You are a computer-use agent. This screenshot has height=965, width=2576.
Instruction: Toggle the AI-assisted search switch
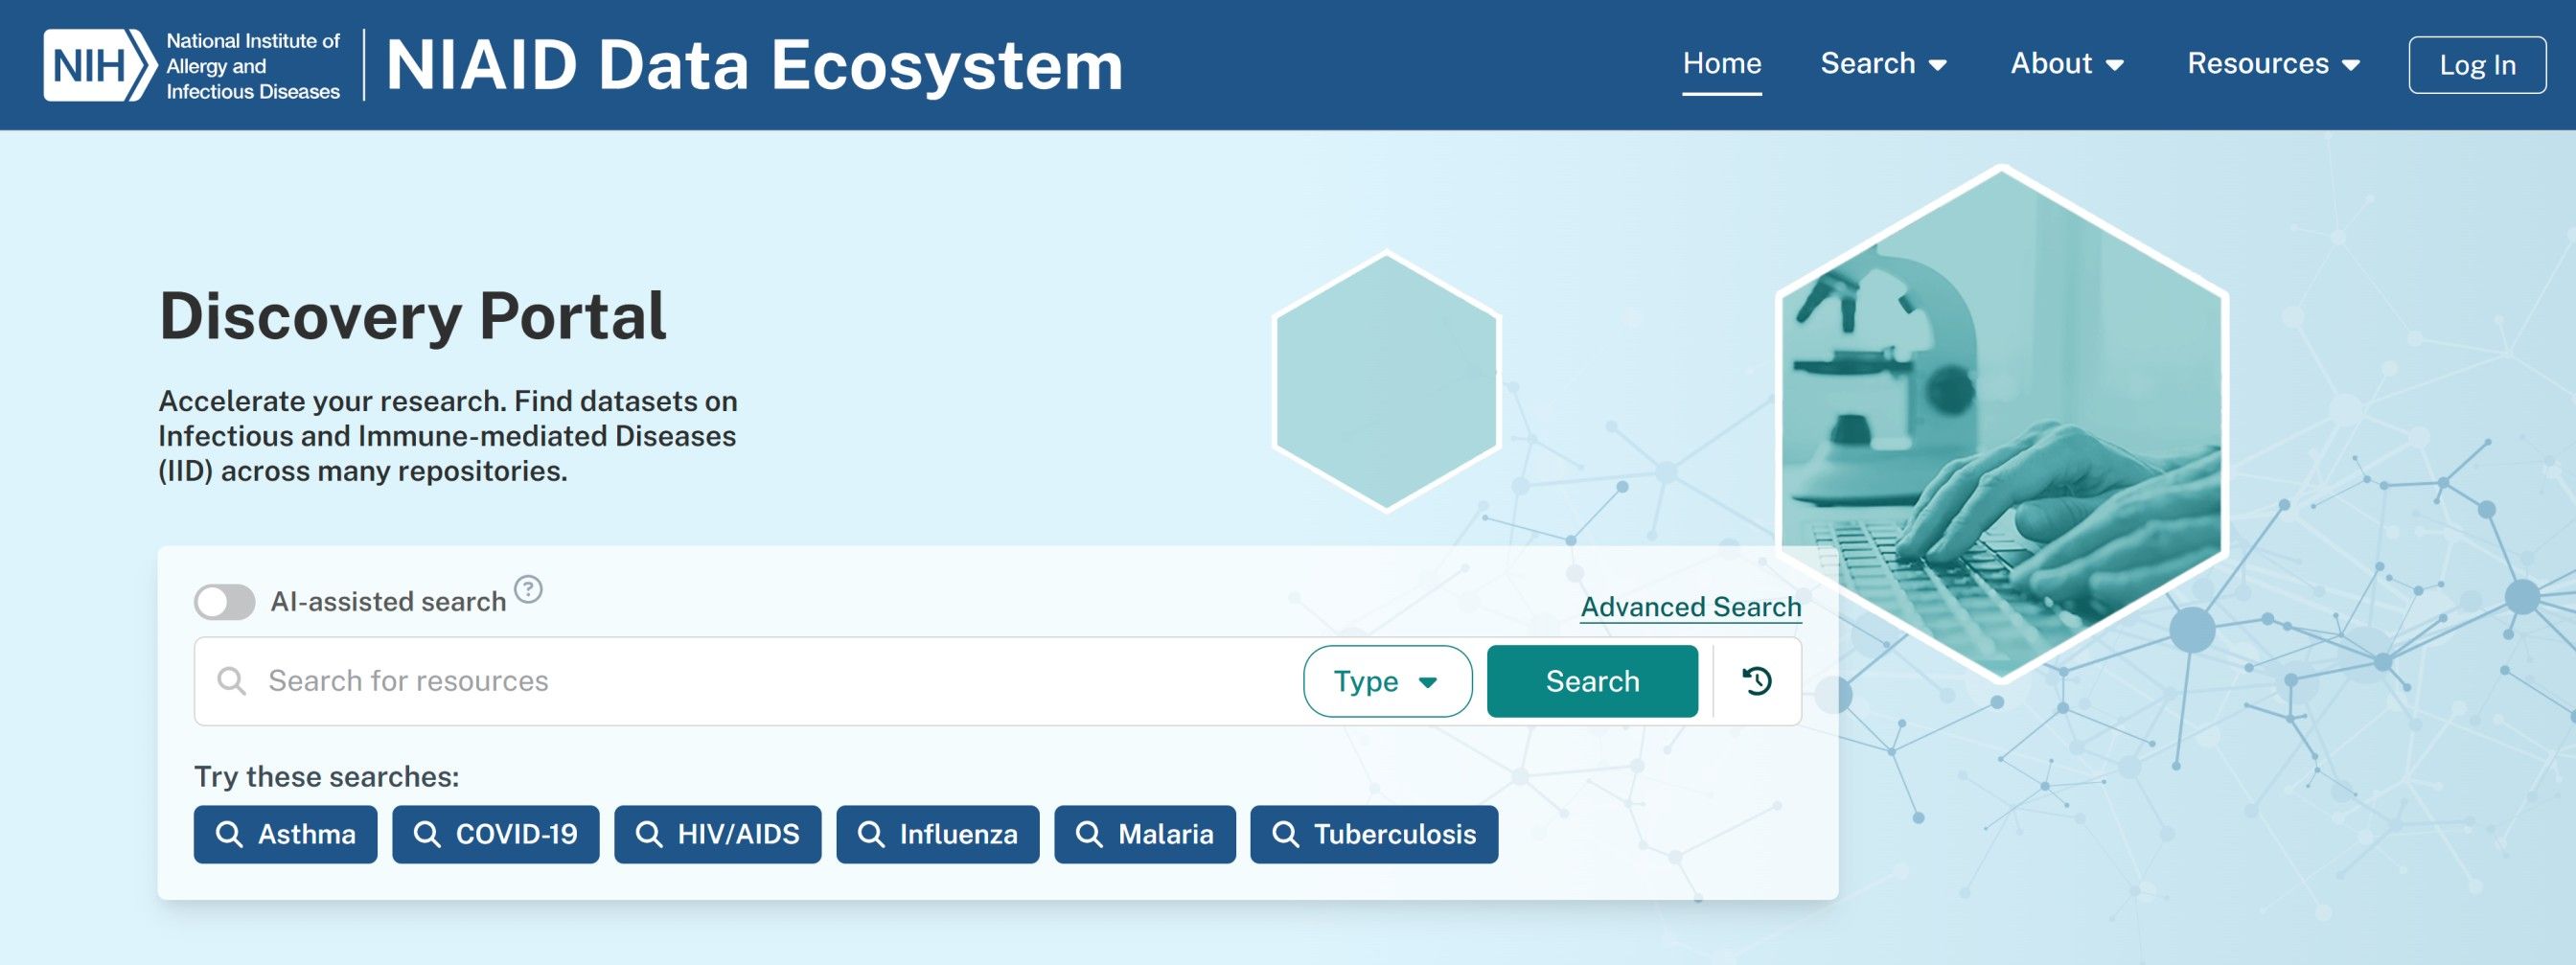[225, 602]
